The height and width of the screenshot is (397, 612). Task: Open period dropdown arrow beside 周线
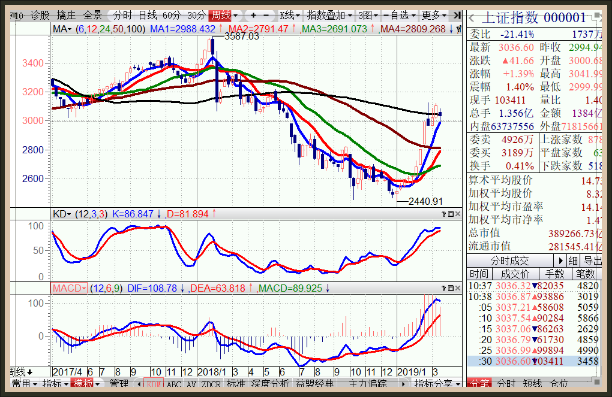[x=235, y=16]
